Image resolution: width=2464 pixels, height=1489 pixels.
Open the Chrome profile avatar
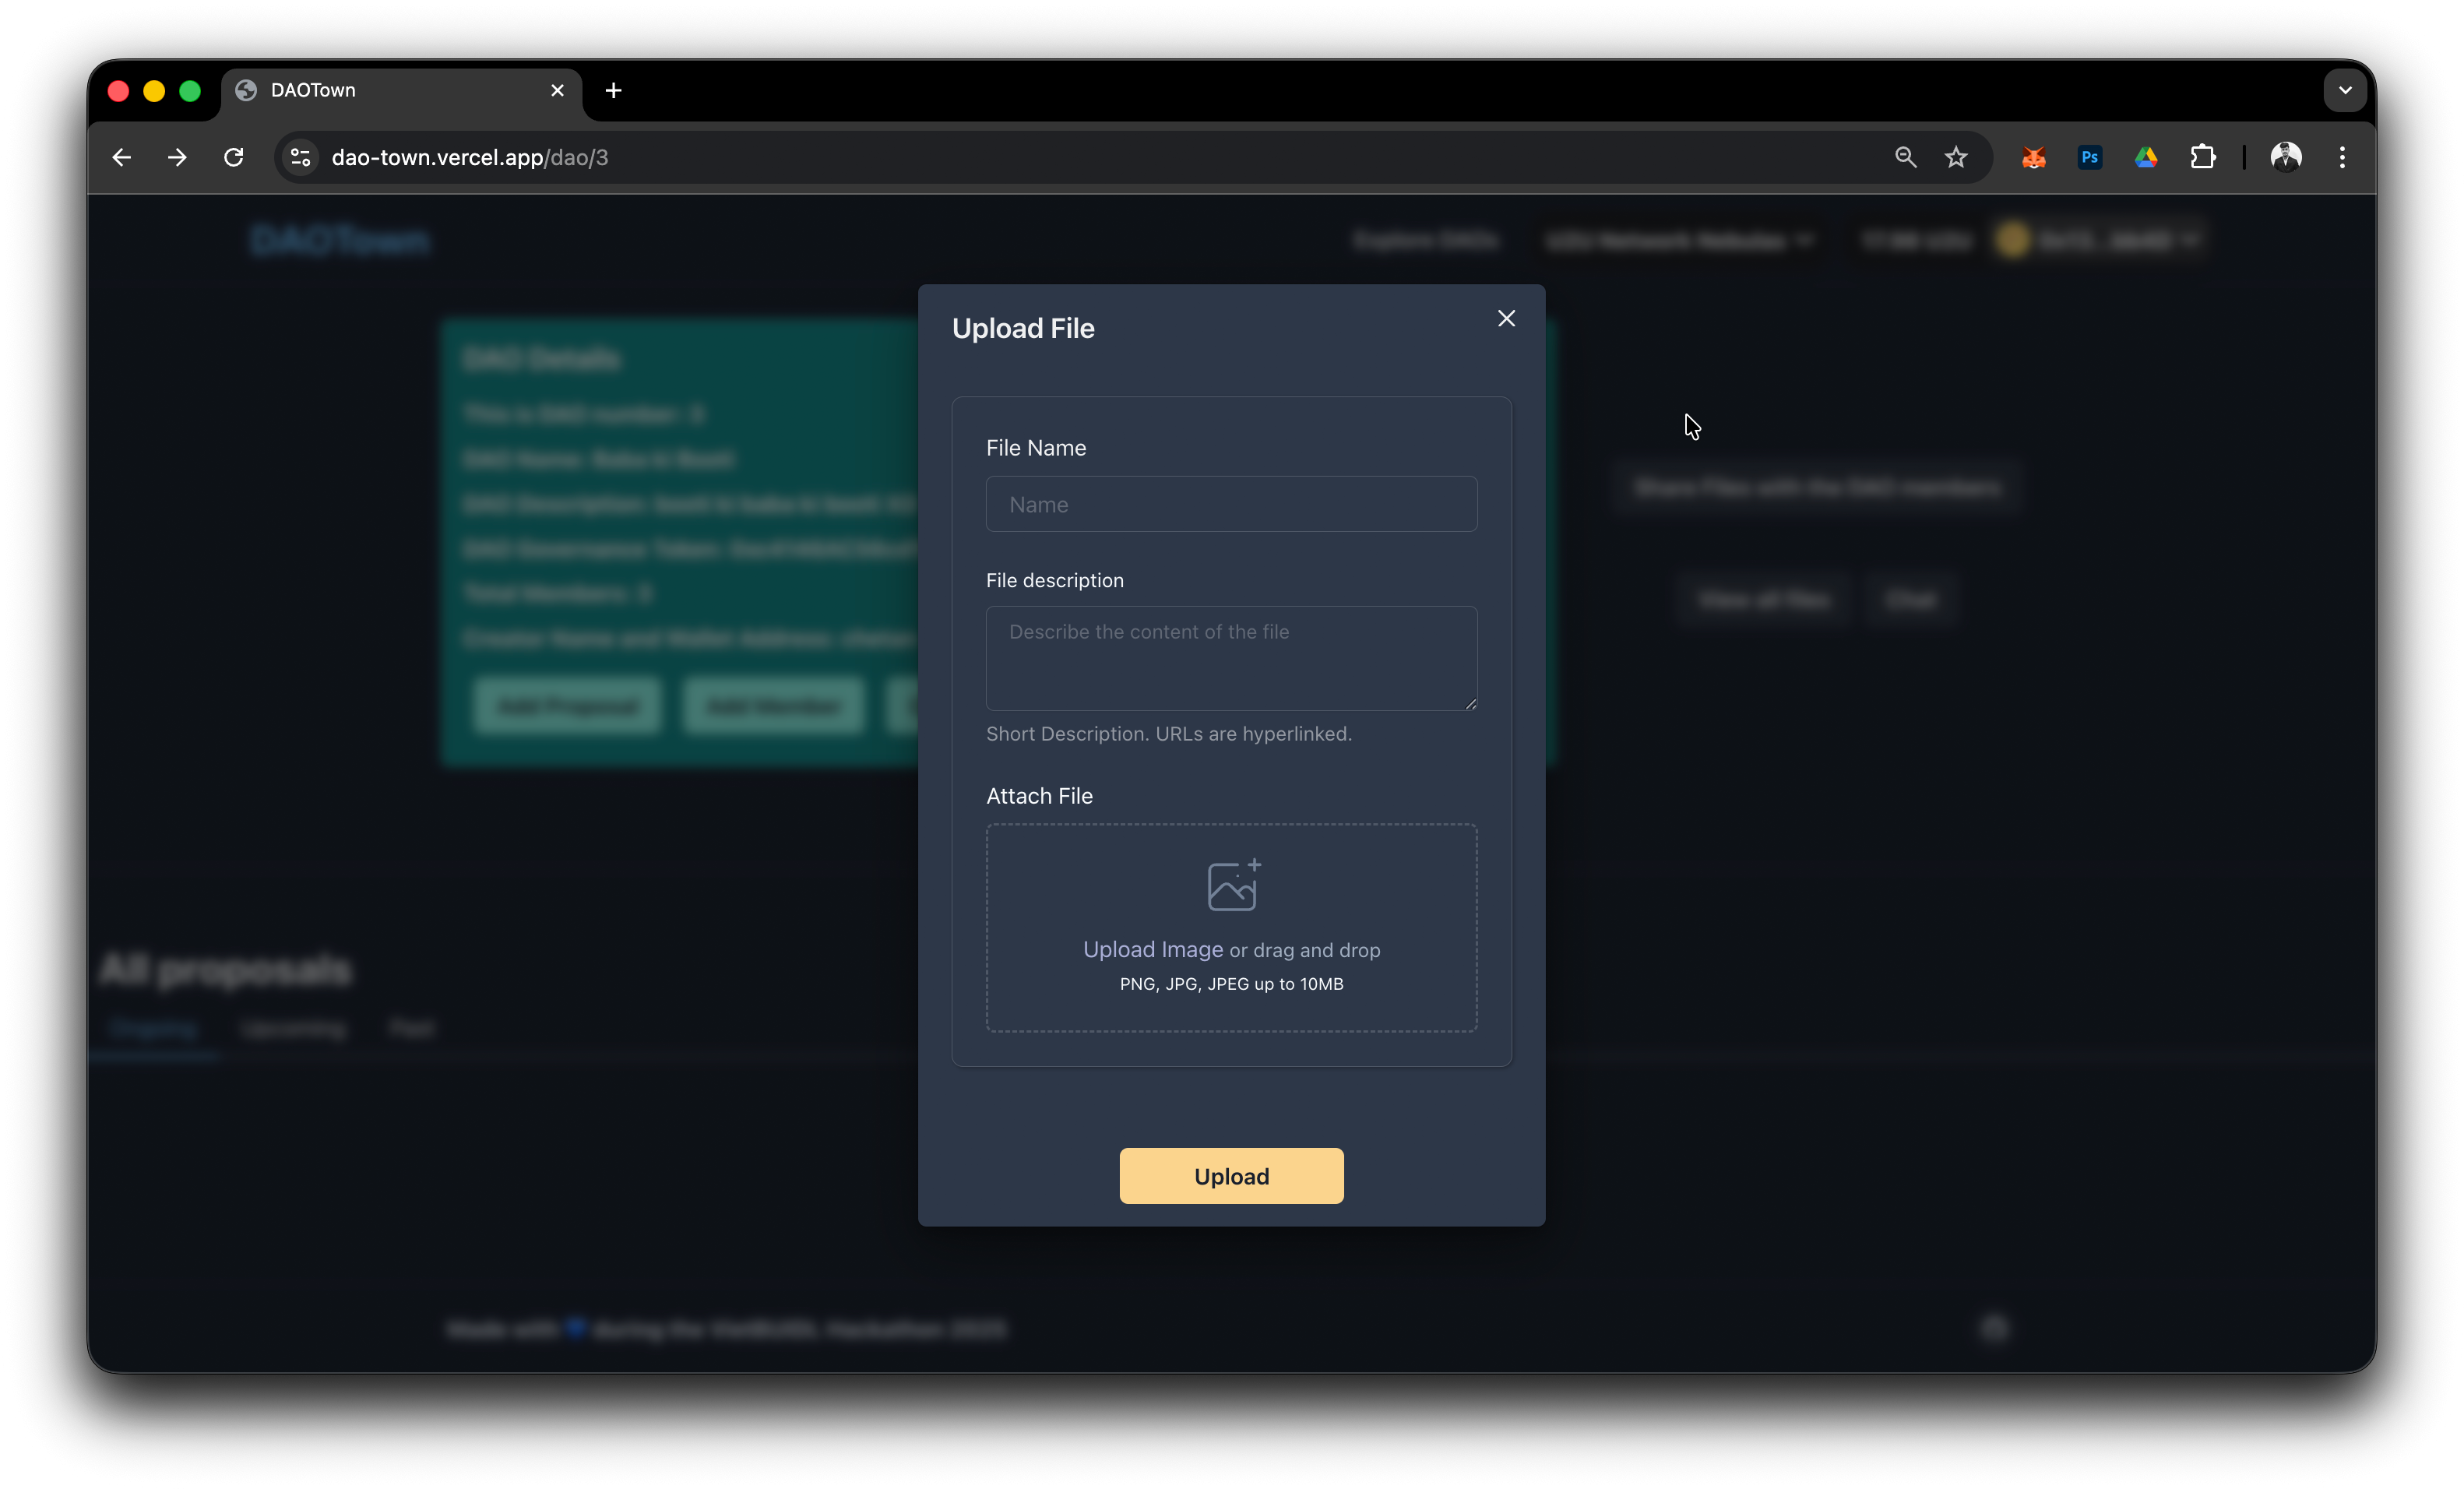pos(2286,157)
